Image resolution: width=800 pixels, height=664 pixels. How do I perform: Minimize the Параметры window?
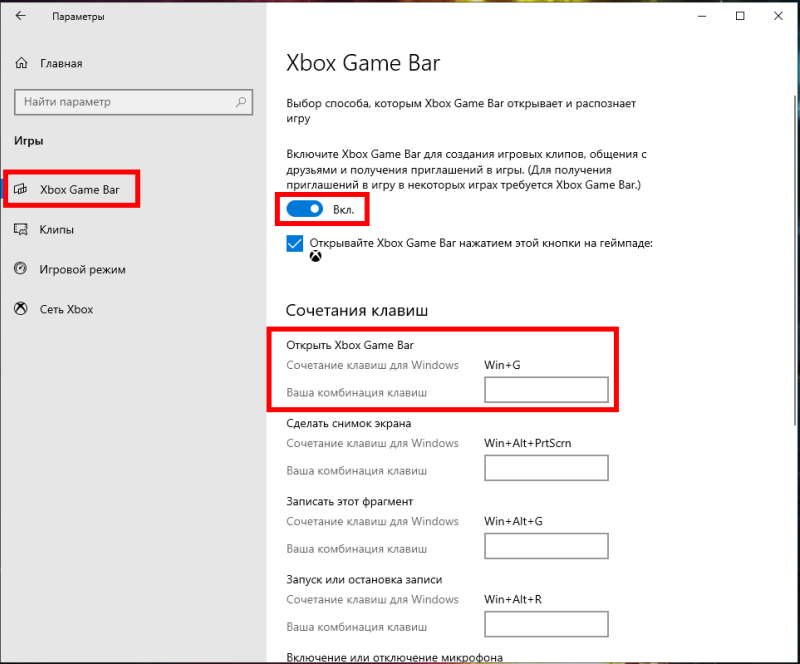pos(702,16)
